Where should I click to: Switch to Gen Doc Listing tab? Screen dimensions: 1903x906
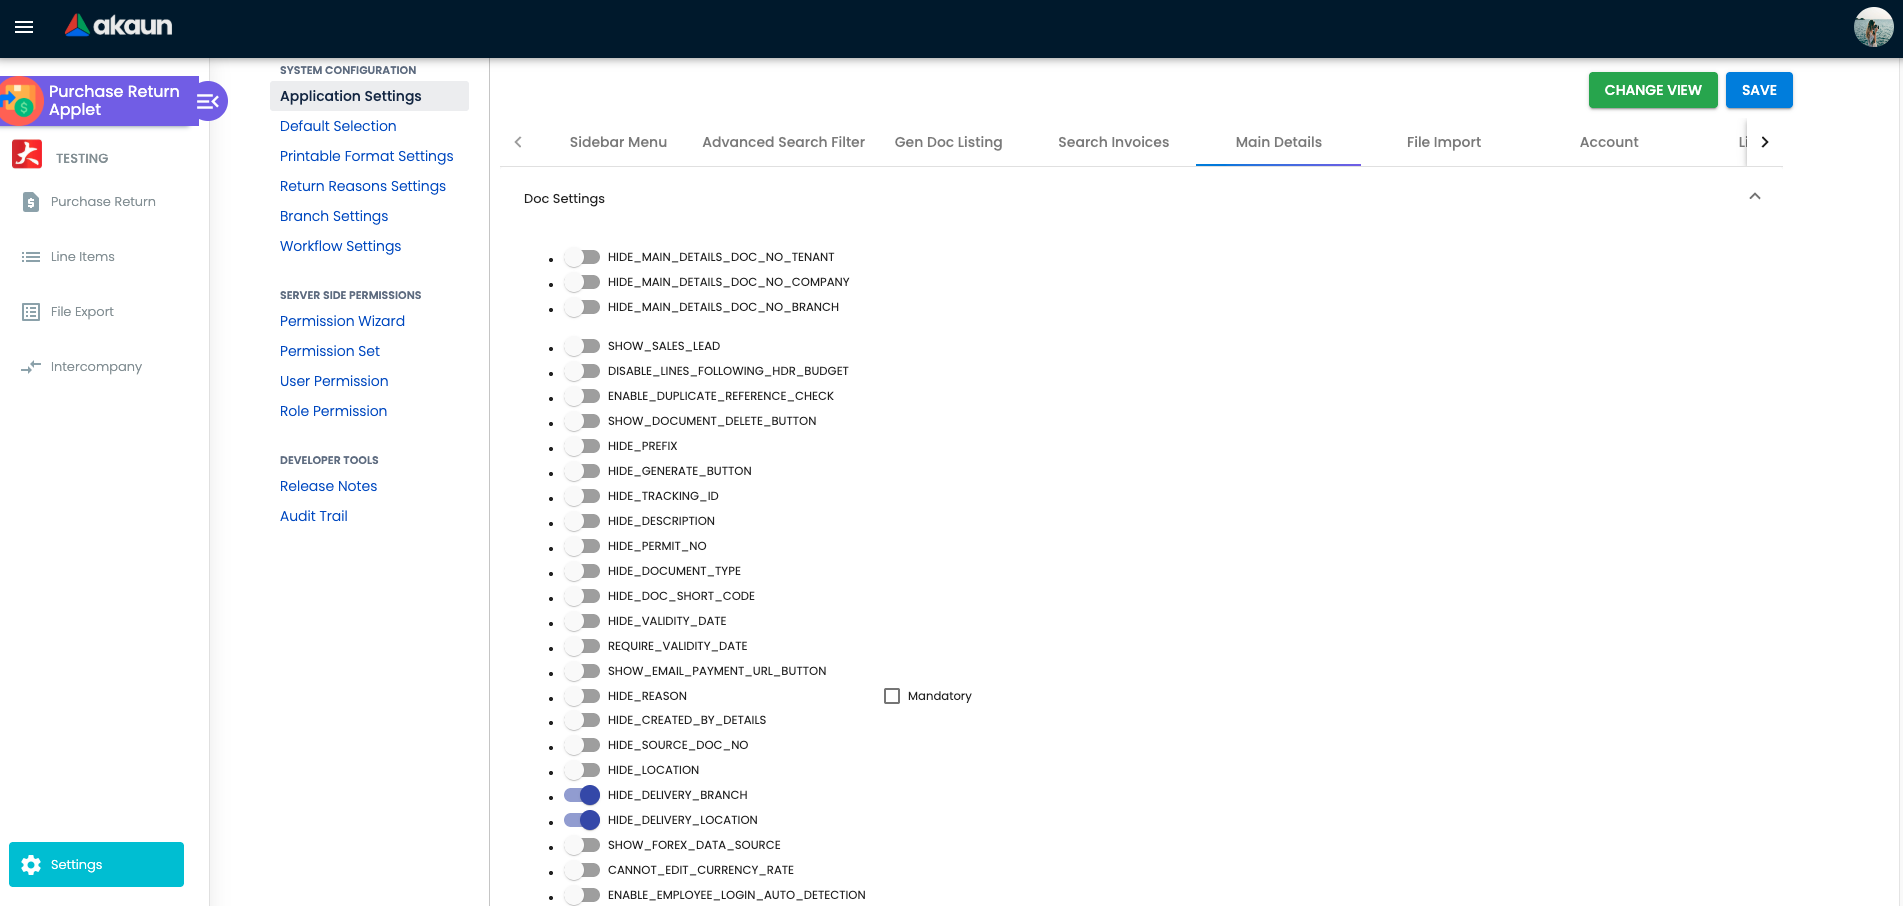click(x=948, y=142)
